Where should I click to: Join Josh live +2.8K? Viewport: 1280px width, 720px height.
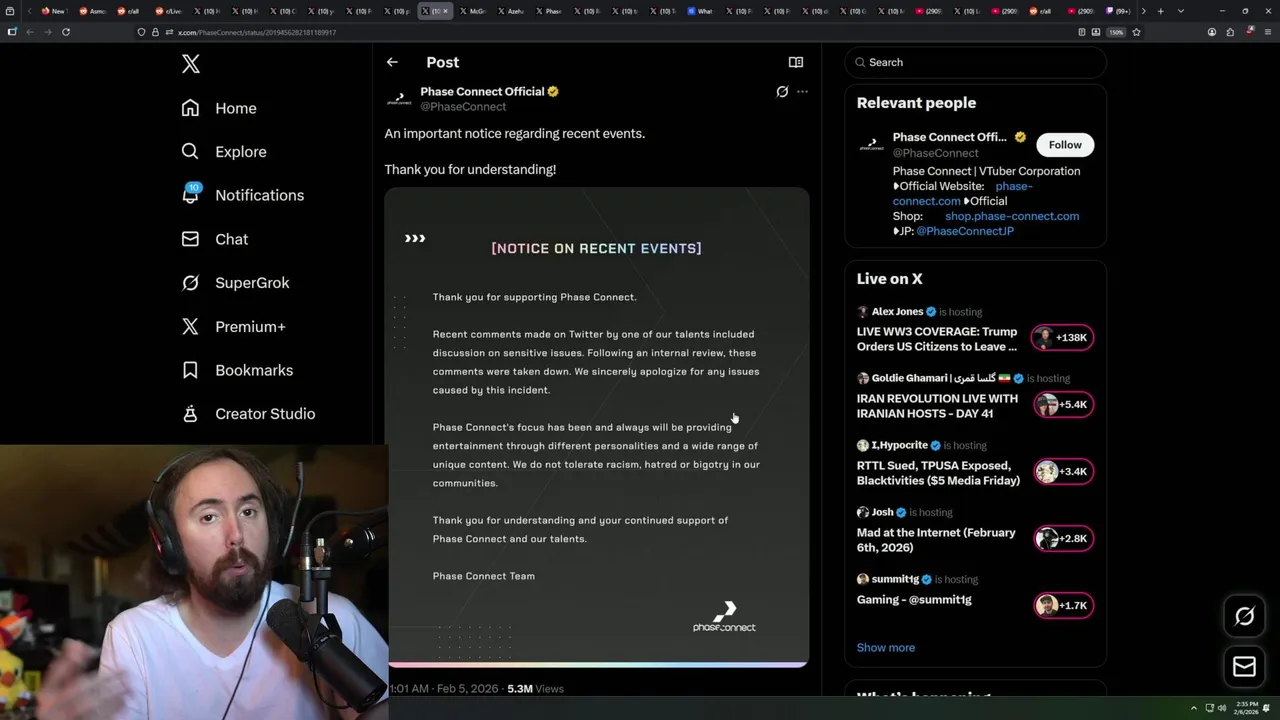tap(1063, 539)
